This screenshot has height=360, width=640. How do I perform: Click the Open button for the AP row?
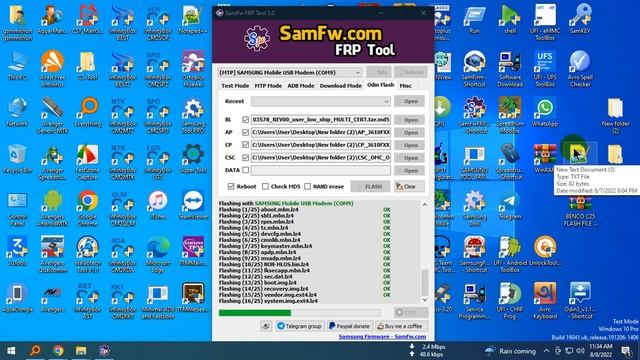click(409, 132)
